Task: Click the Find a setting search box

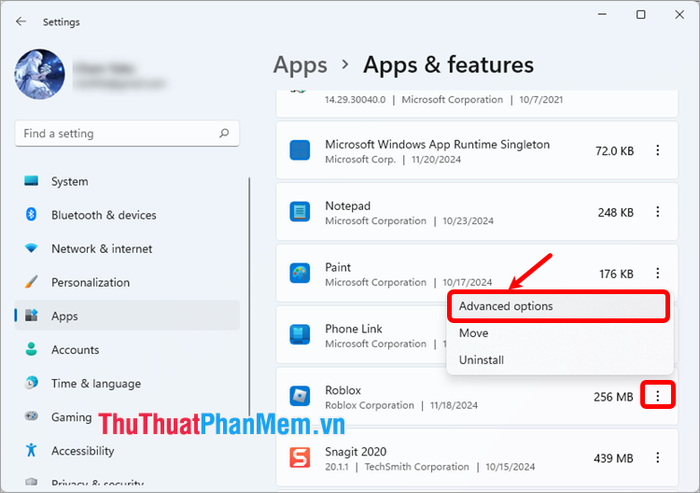Action: pyautogui.click(x=127, y=133)
